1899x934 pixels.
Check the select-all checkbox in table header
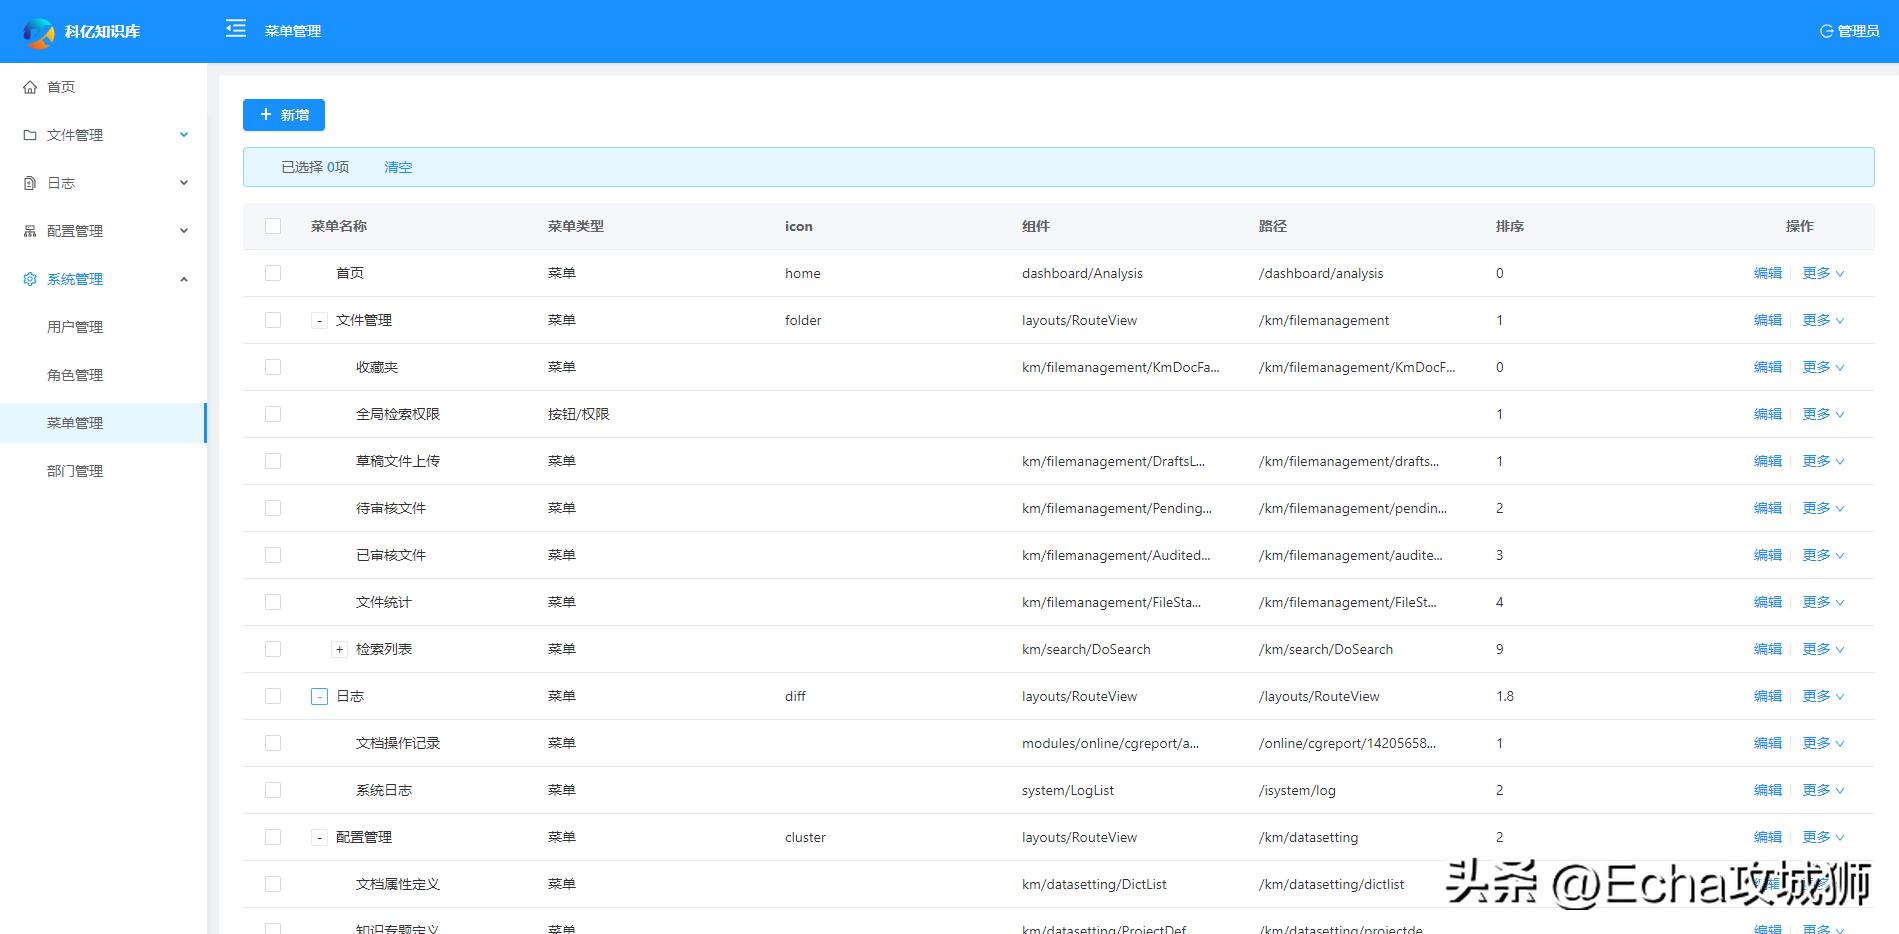tap(273, 226)
